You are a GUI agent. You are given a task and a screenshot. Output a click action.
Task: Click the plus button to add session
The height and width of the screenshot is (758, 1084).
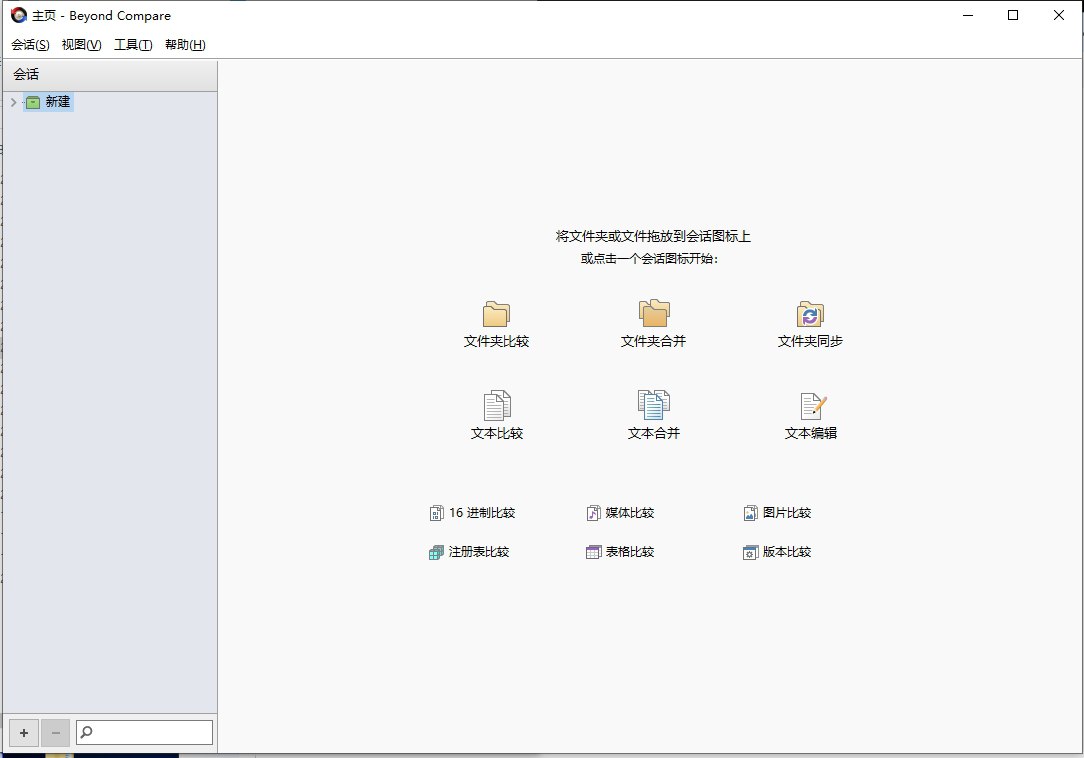pyautogui.click(x=24, y=732)
